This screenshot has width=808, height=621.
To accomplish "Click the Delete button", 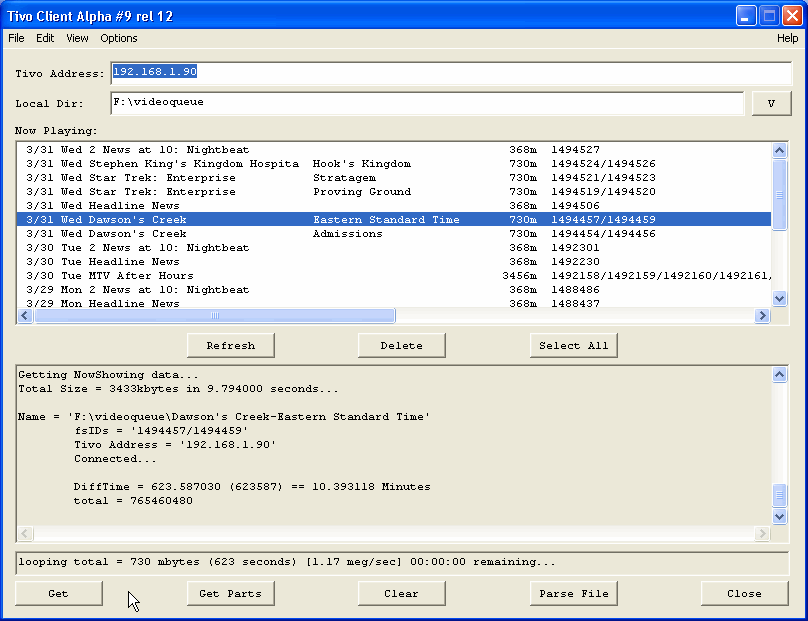I will click(x=401, y=345).
